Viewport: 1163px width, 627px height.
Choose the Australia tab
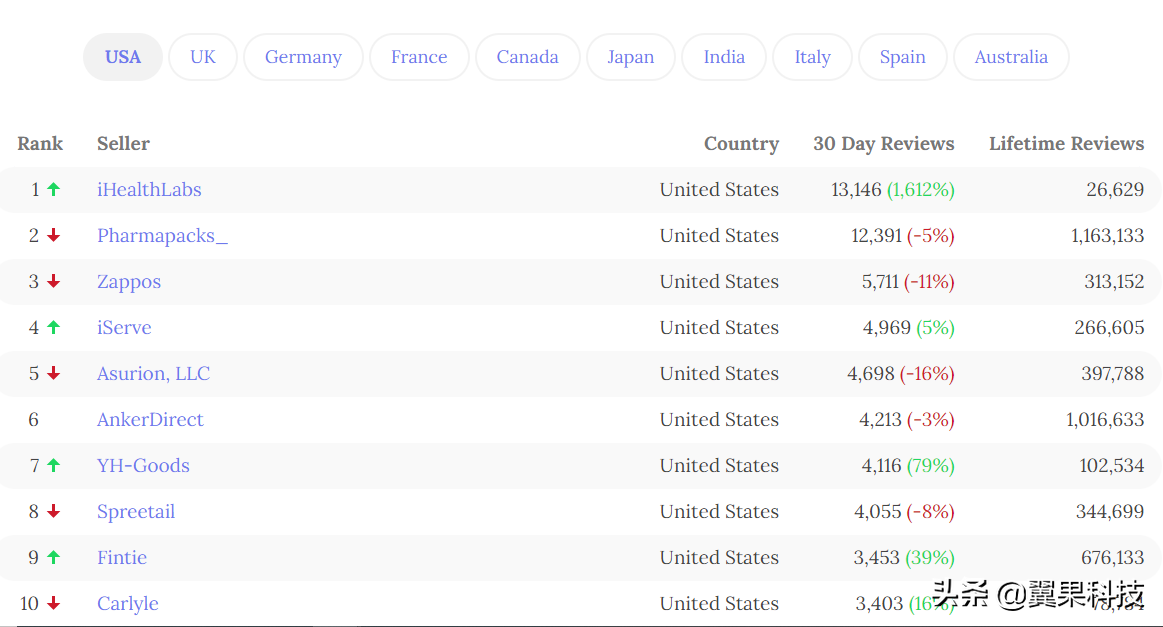click(x=1011, y=57)
